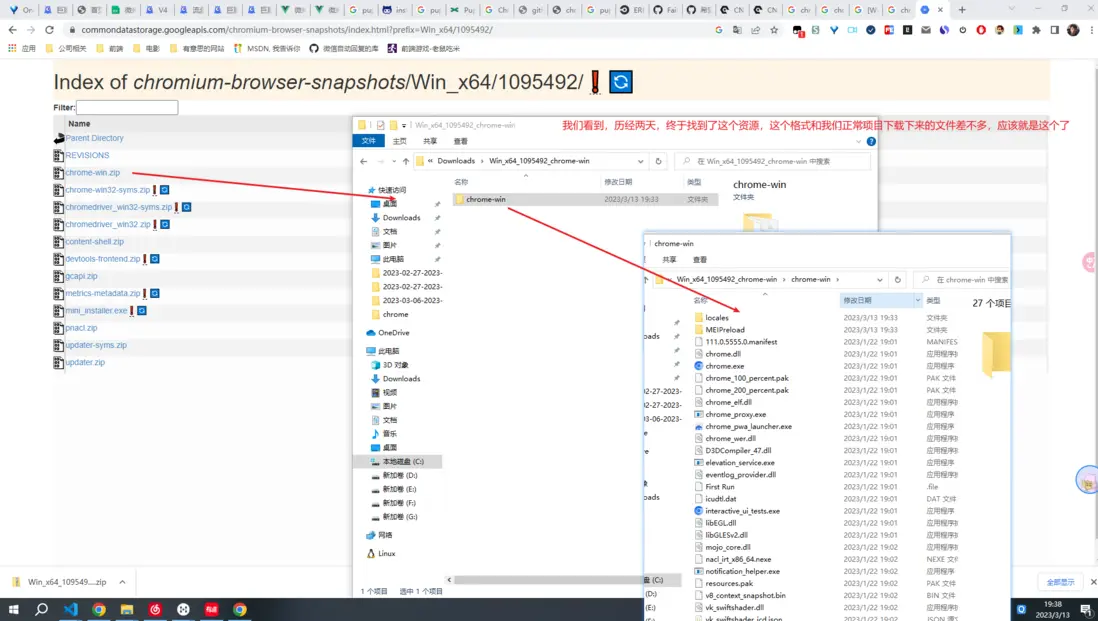
Task: Click the blue icon next to mini_installer.exe
Action: (x=141, y=311)
